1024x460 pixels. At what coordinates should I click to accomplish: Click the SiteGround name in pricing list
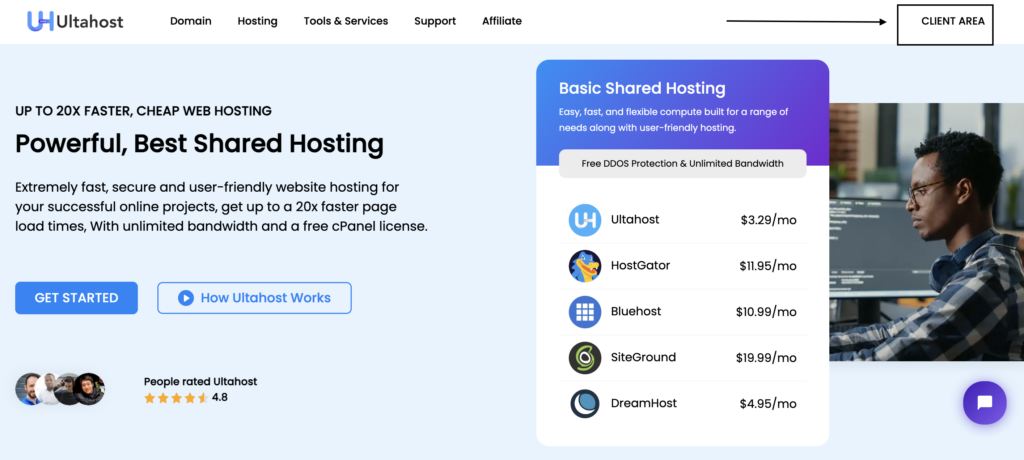pyautogui.click(x=643, y=357)
